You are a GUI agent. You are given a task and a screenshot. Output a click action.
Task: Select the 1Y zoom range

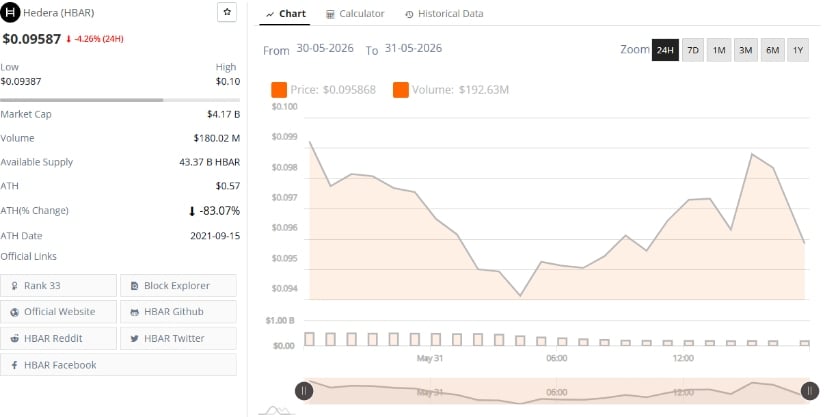click(x=798, y=50)
